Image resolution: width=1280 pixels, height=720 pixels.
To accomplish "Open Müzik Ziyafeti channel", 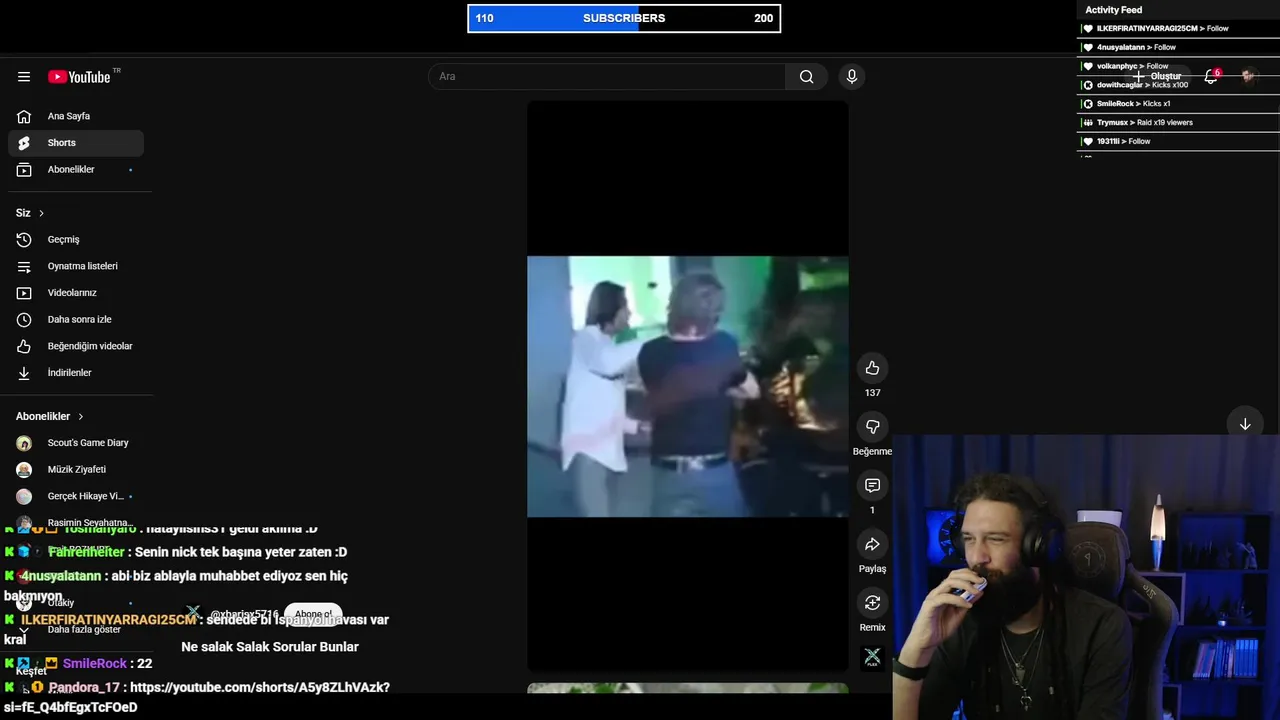I will tap(76, 470).
